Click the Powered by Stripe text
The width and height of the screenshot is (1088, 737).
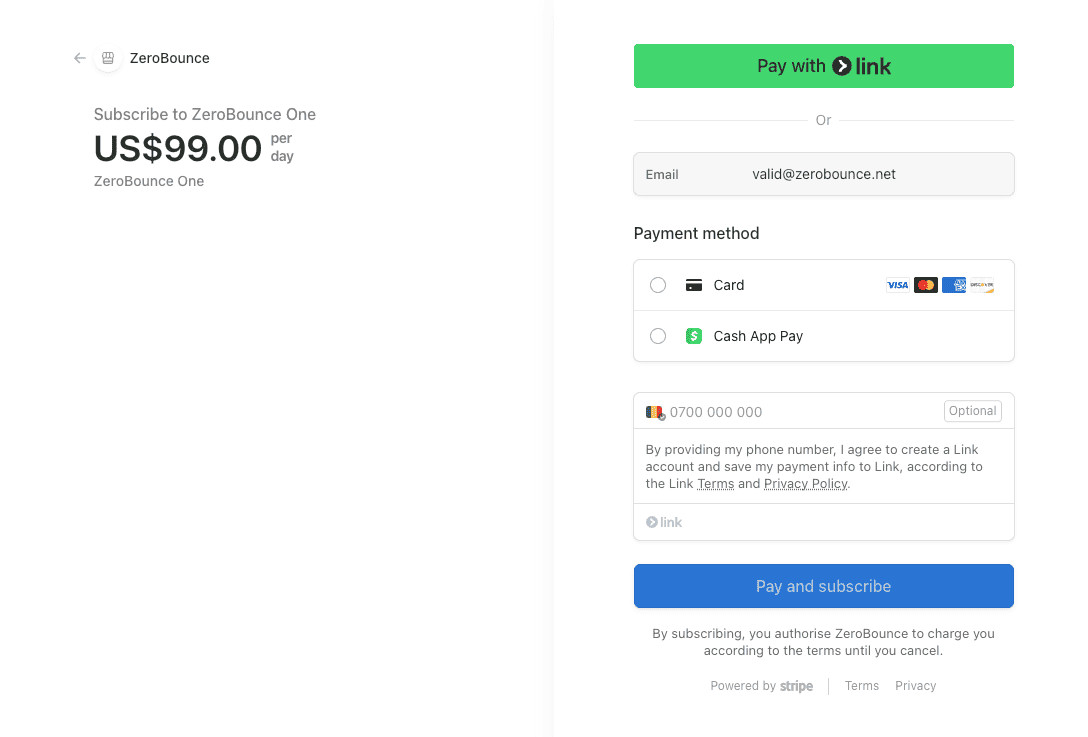pos(762,685)
